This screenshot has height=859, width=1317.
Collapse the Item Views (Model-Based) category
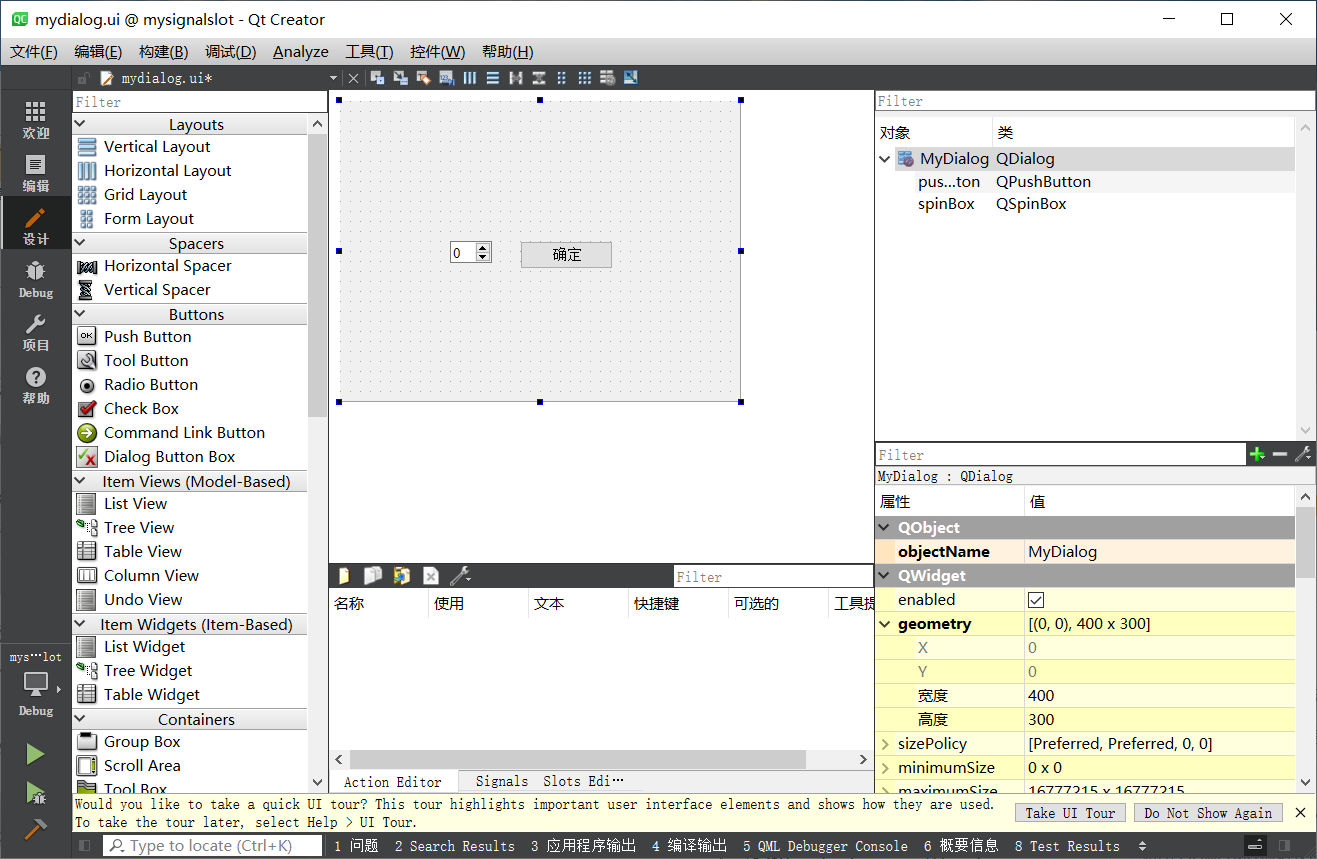[82, 482]
